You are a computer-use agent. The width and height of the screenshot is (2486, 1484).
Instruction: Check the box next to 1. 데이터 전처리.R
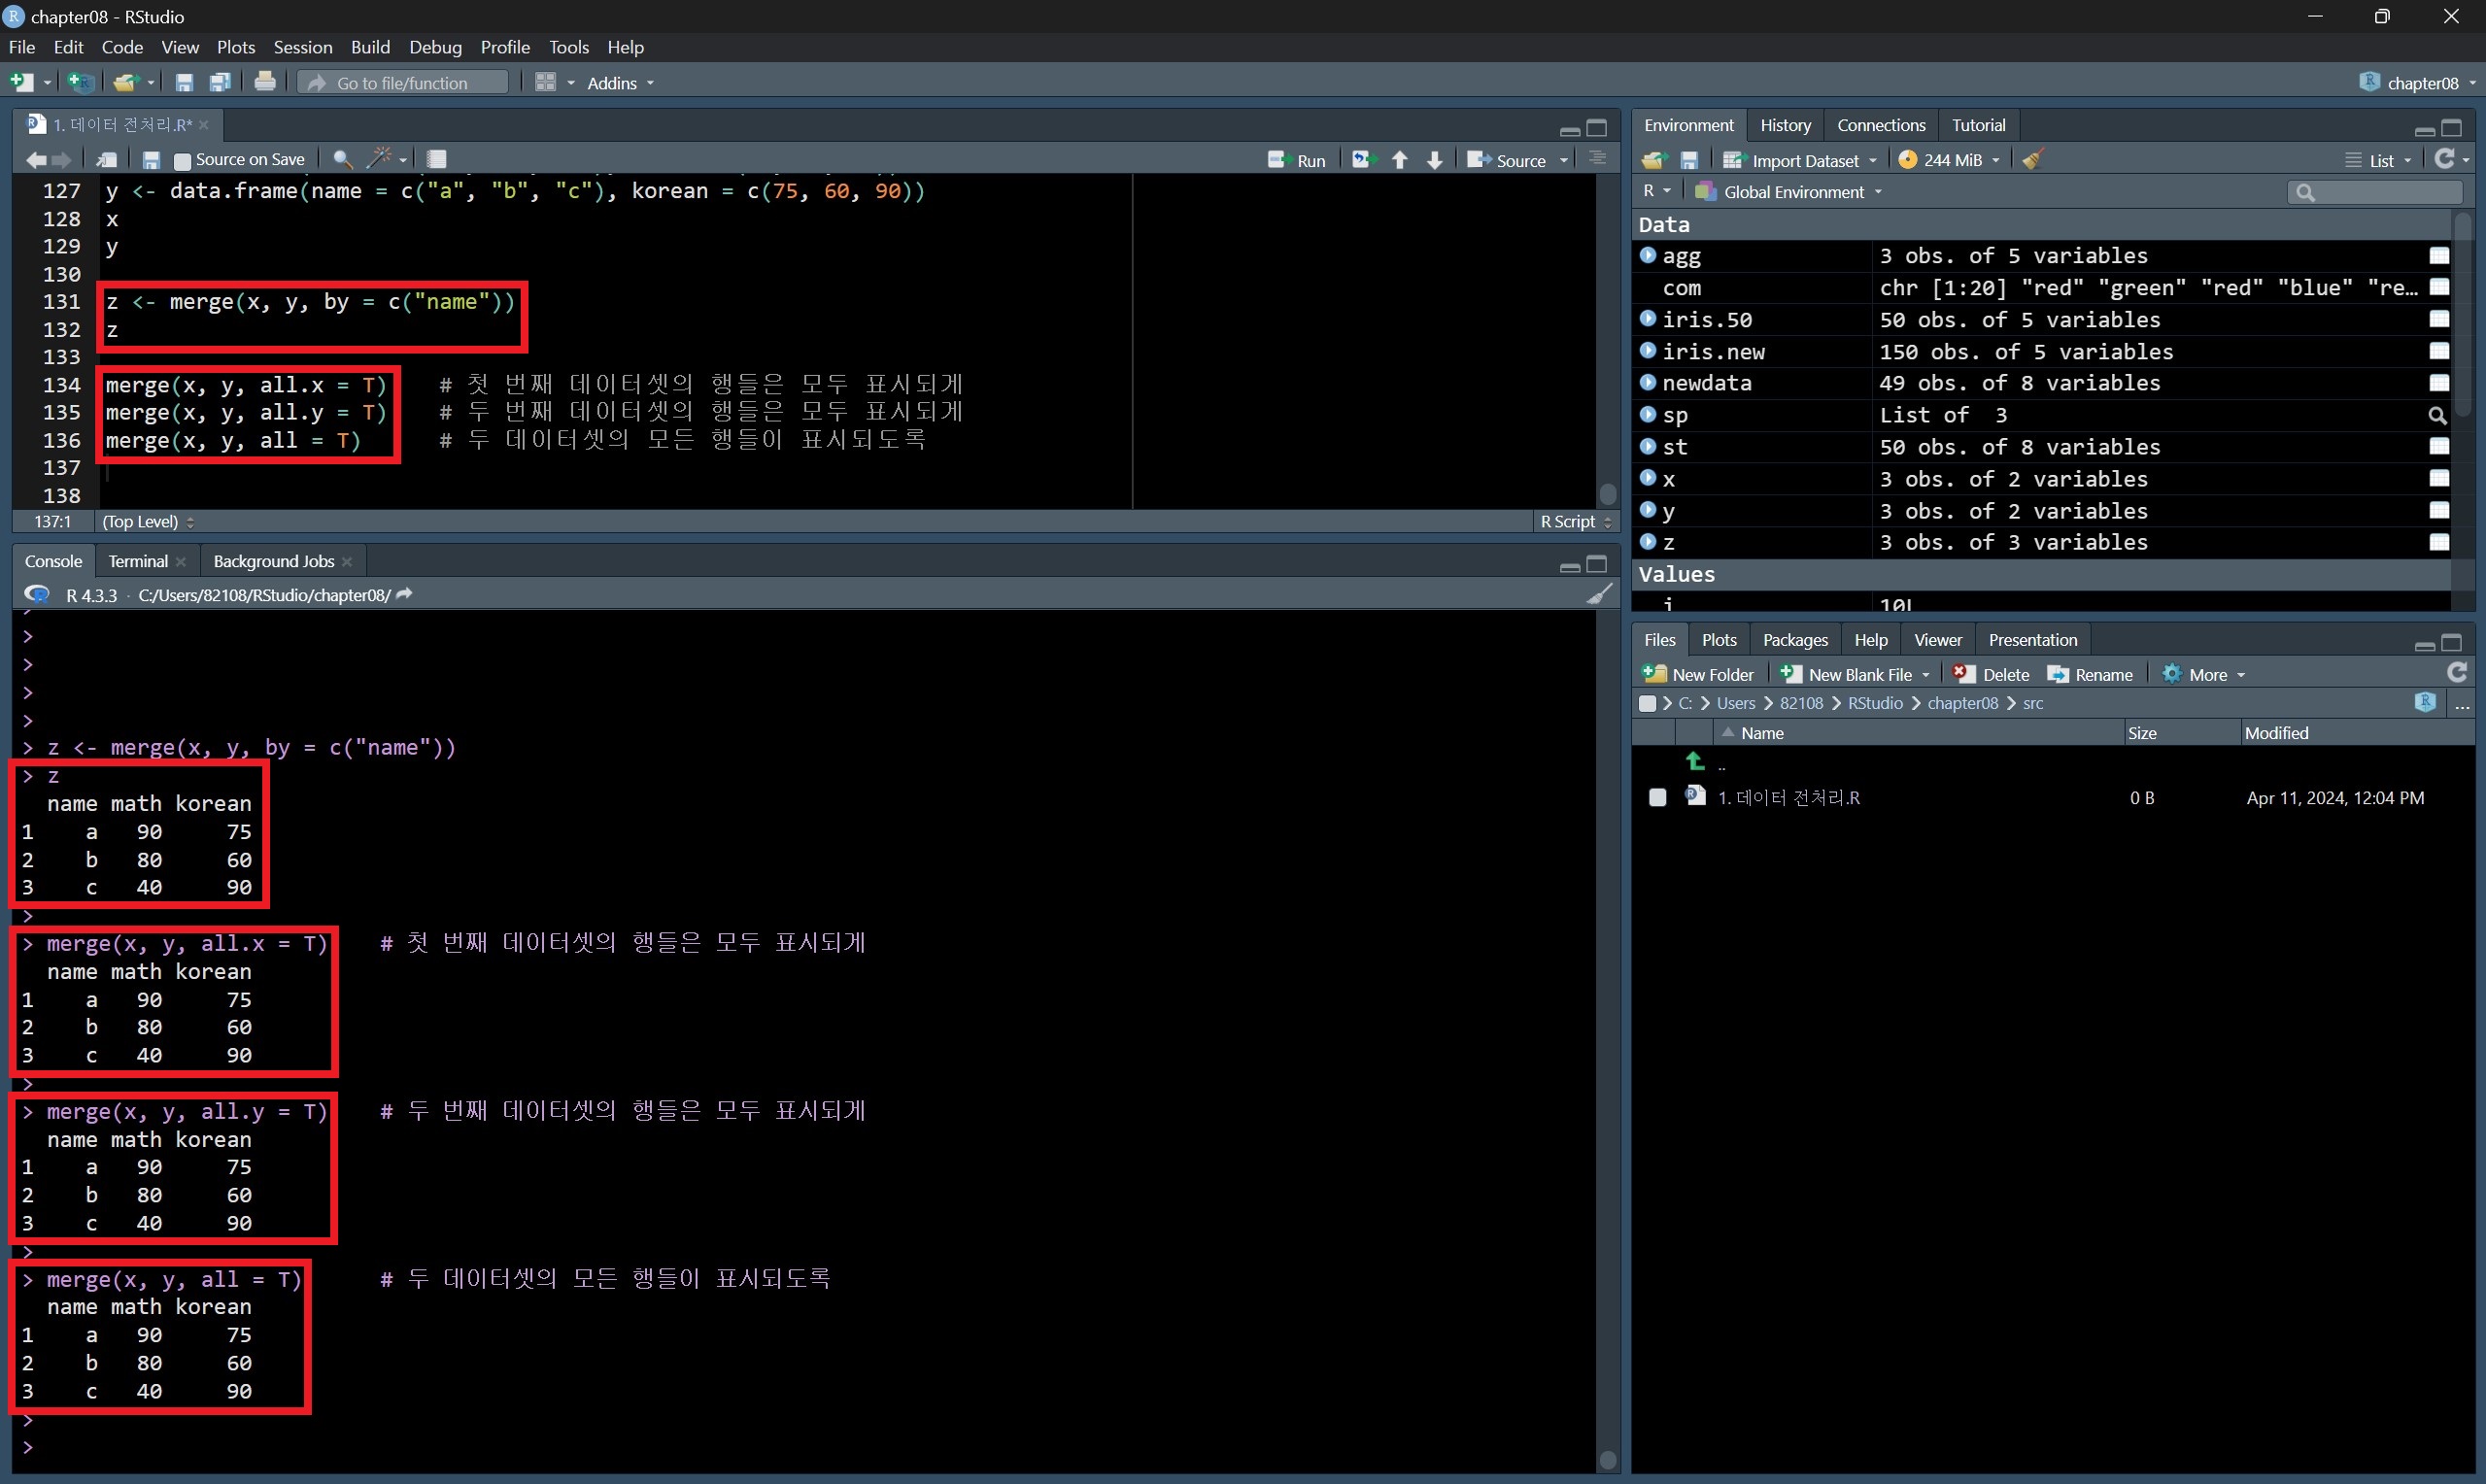click(x=1657, y=797)
